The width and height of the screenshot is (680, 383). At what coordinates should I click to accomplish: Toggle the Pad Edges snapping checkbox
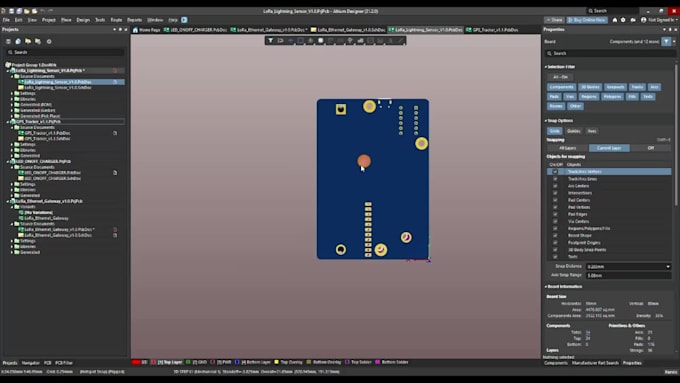(555, 214)
